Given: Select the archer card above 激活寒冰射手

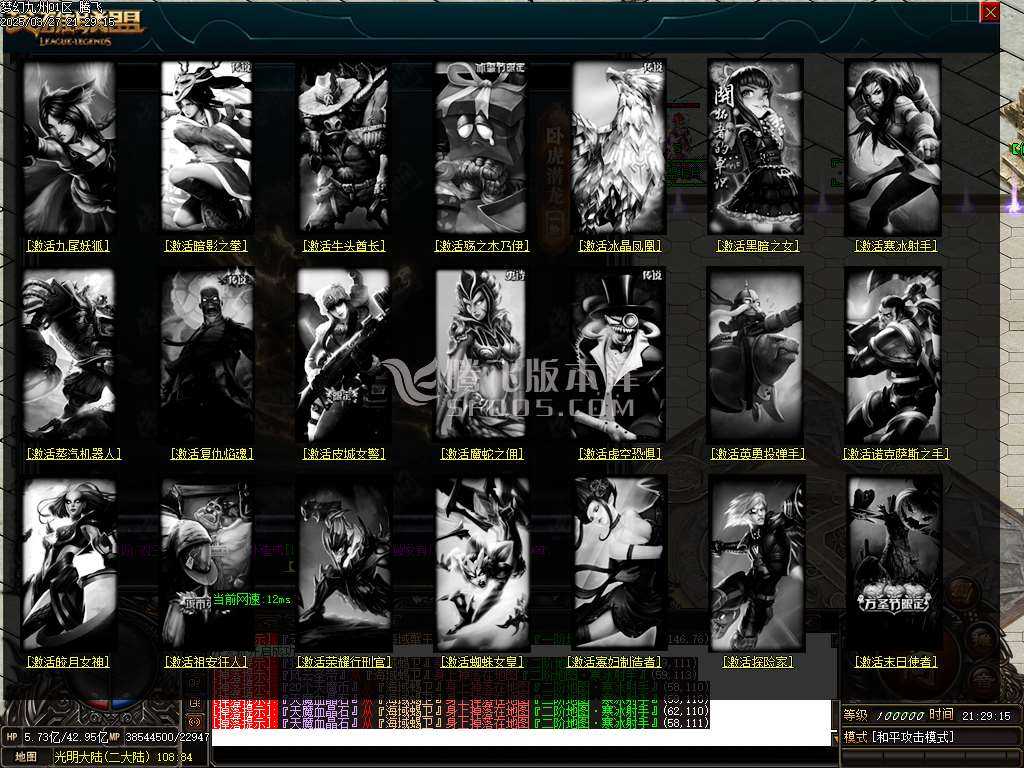Looking at the screenshot, I should click(x=893, y=148).
